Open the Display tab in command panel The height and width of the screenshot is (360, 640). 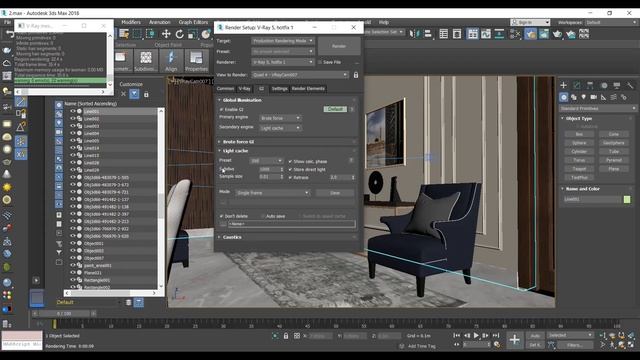click(617, 85)
